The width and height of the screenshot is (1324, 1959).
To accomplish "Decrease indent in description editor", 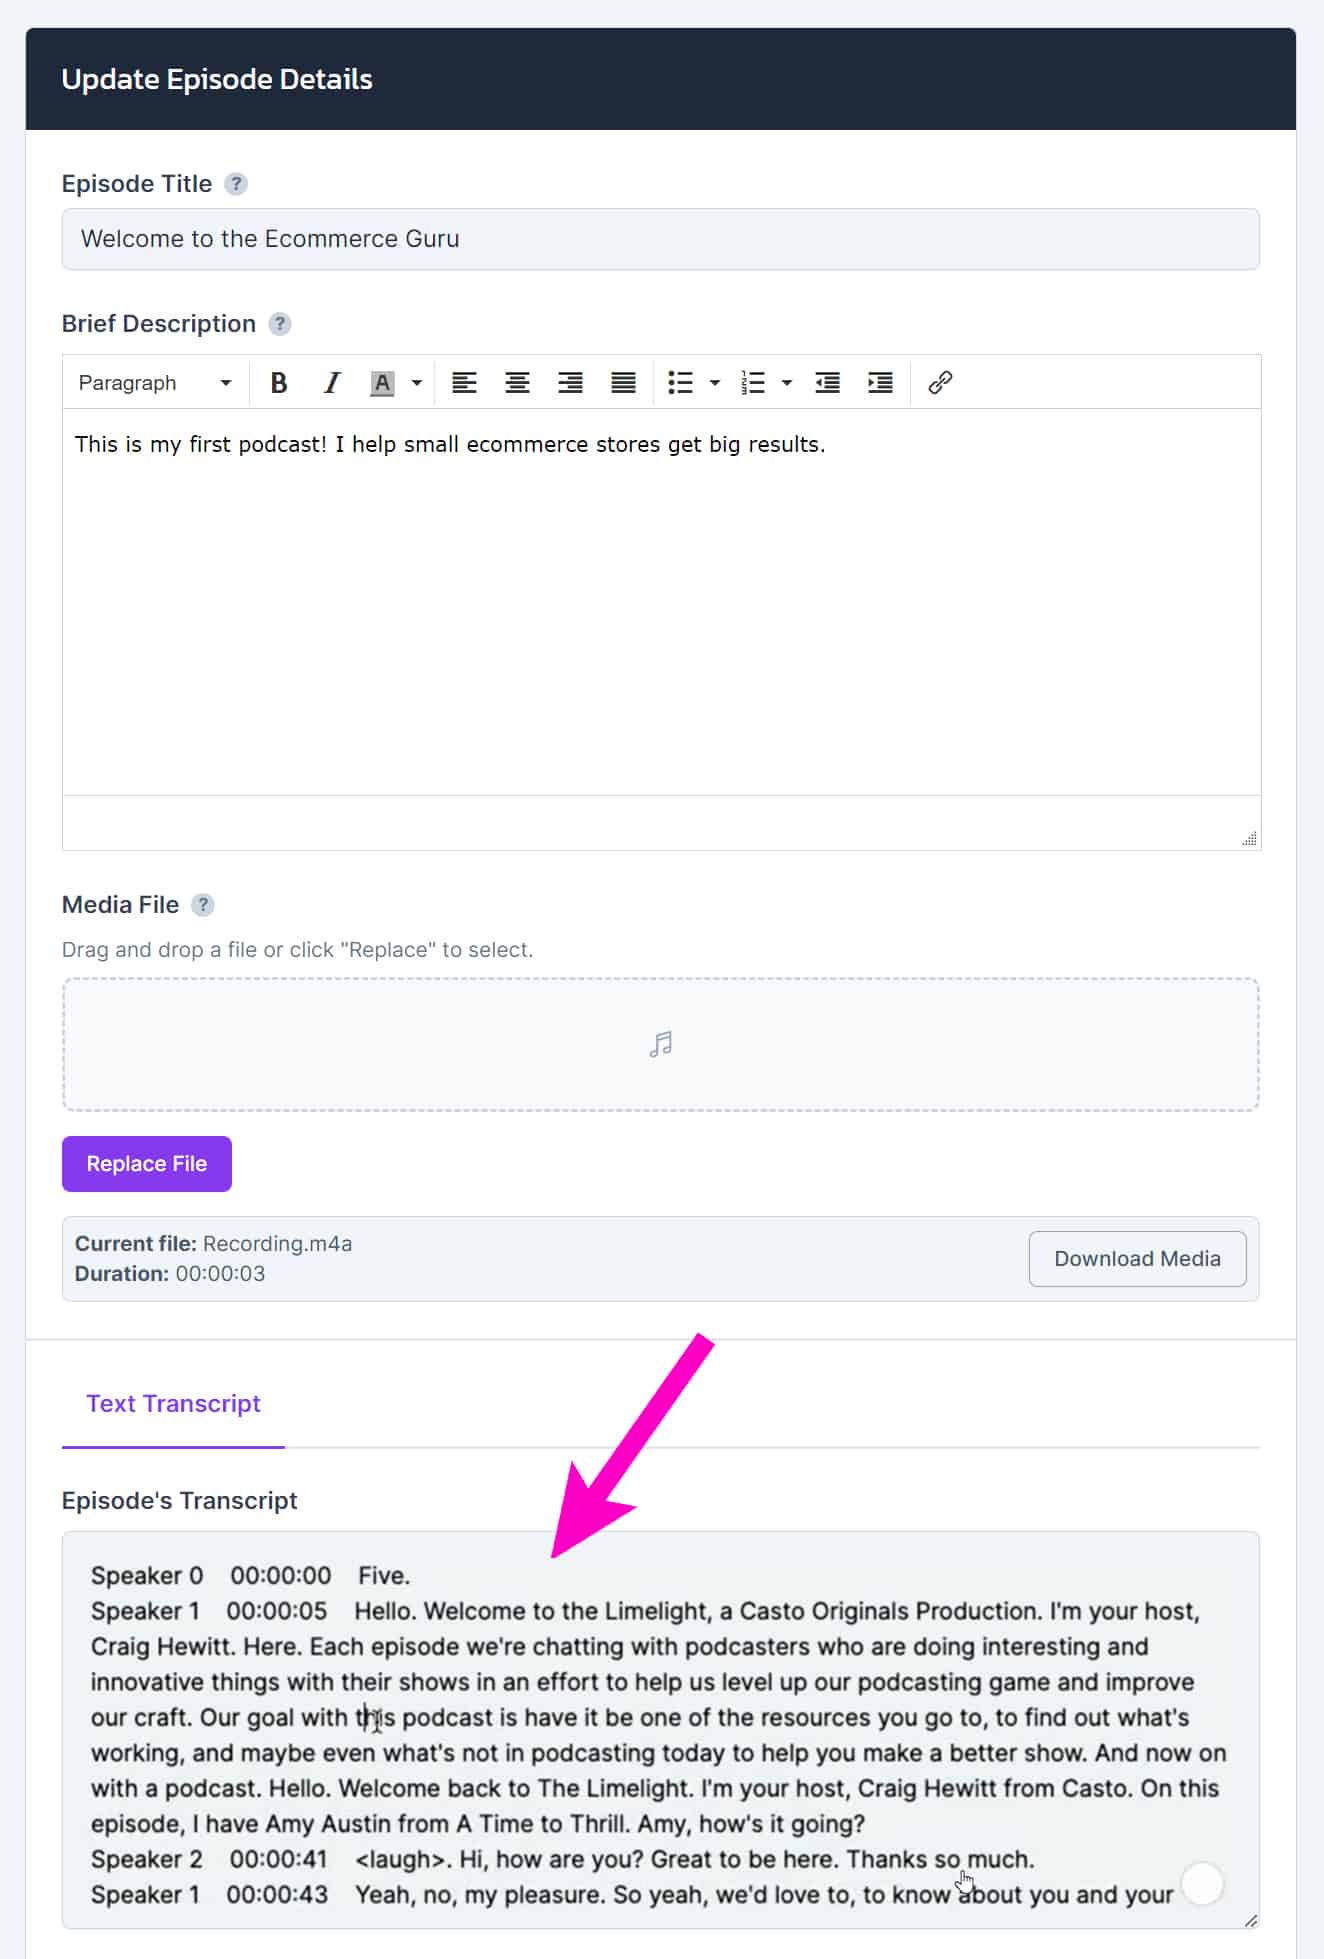I will click(x=827, y=383).
